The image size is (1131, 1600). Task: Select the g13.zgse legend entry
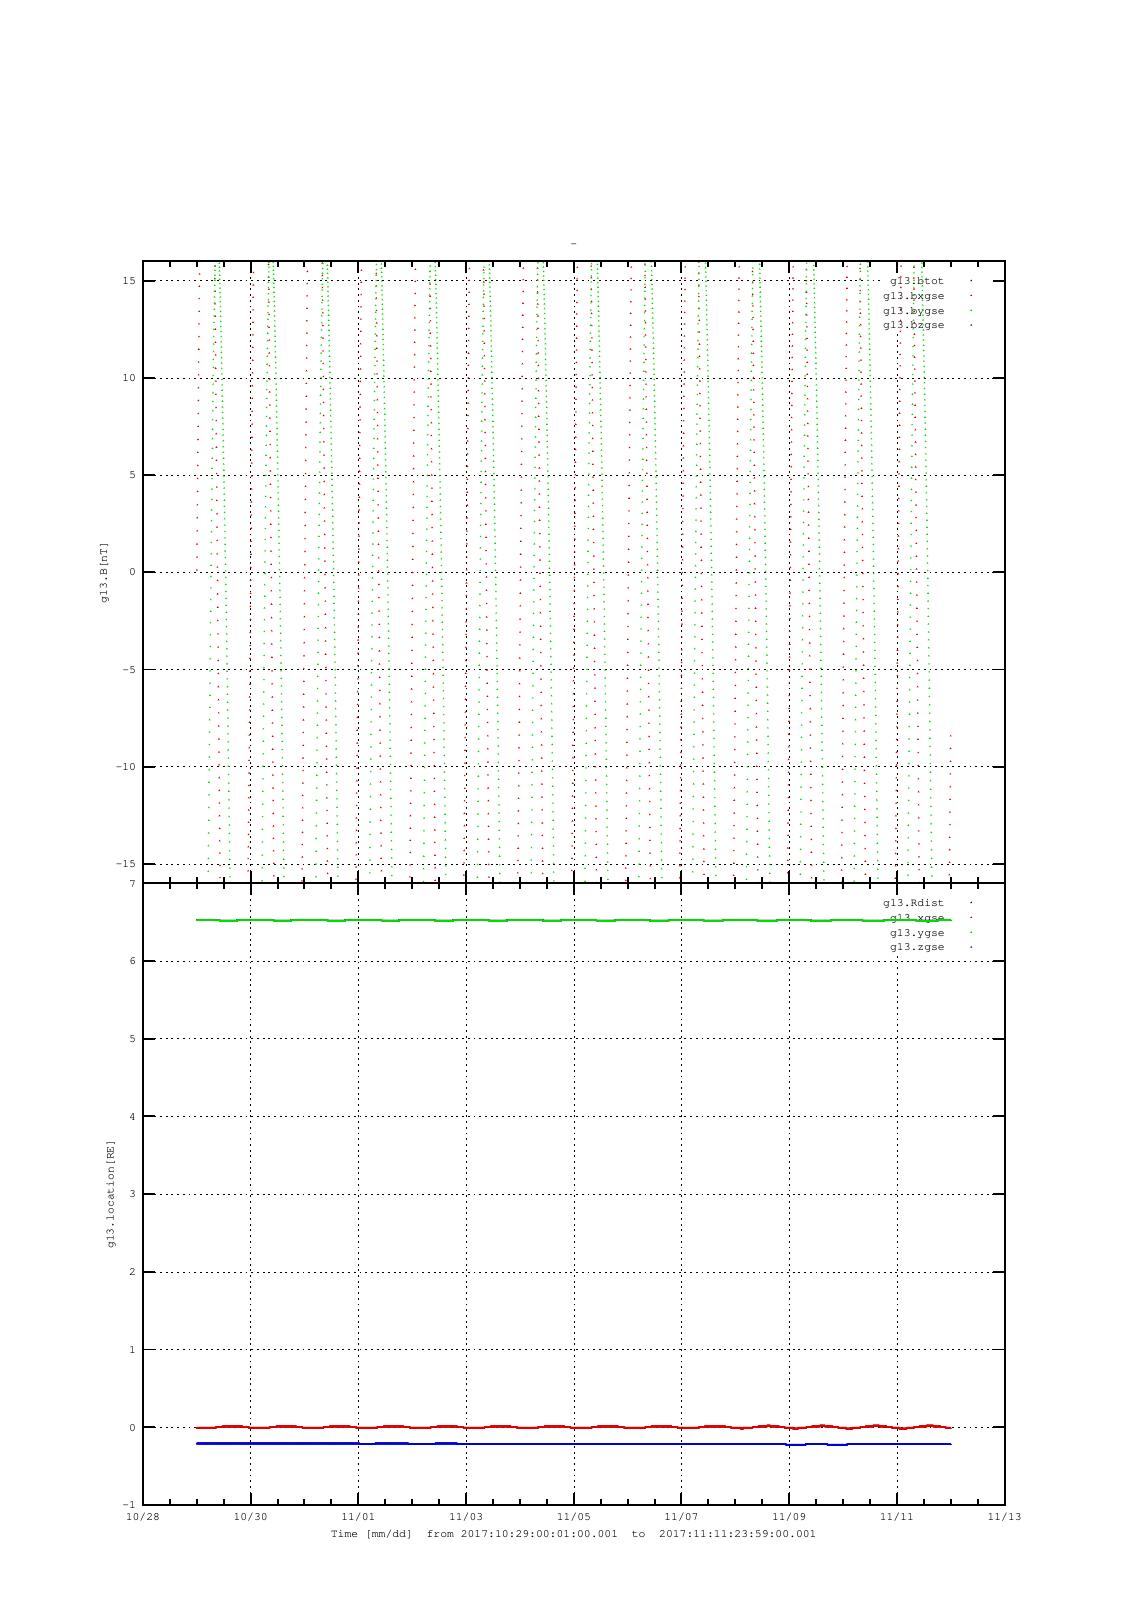[916, 947]
